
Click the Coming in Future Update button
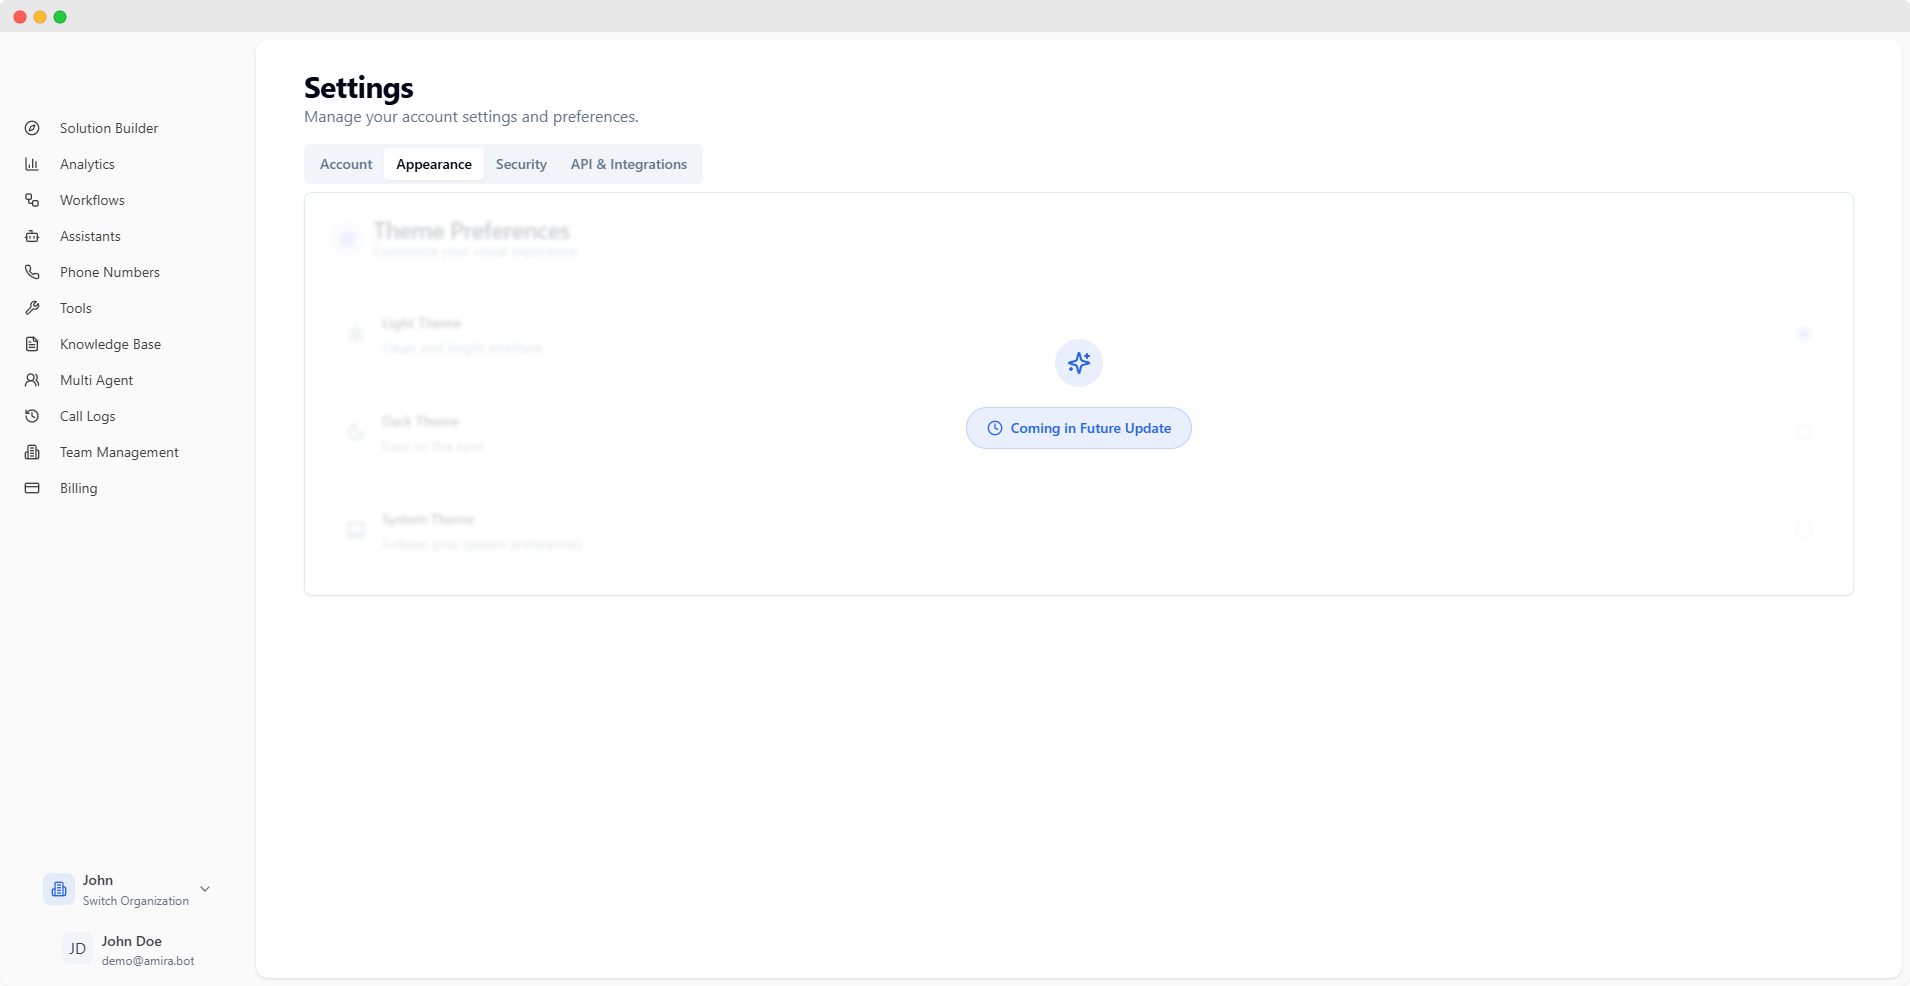click(1078, 428)
